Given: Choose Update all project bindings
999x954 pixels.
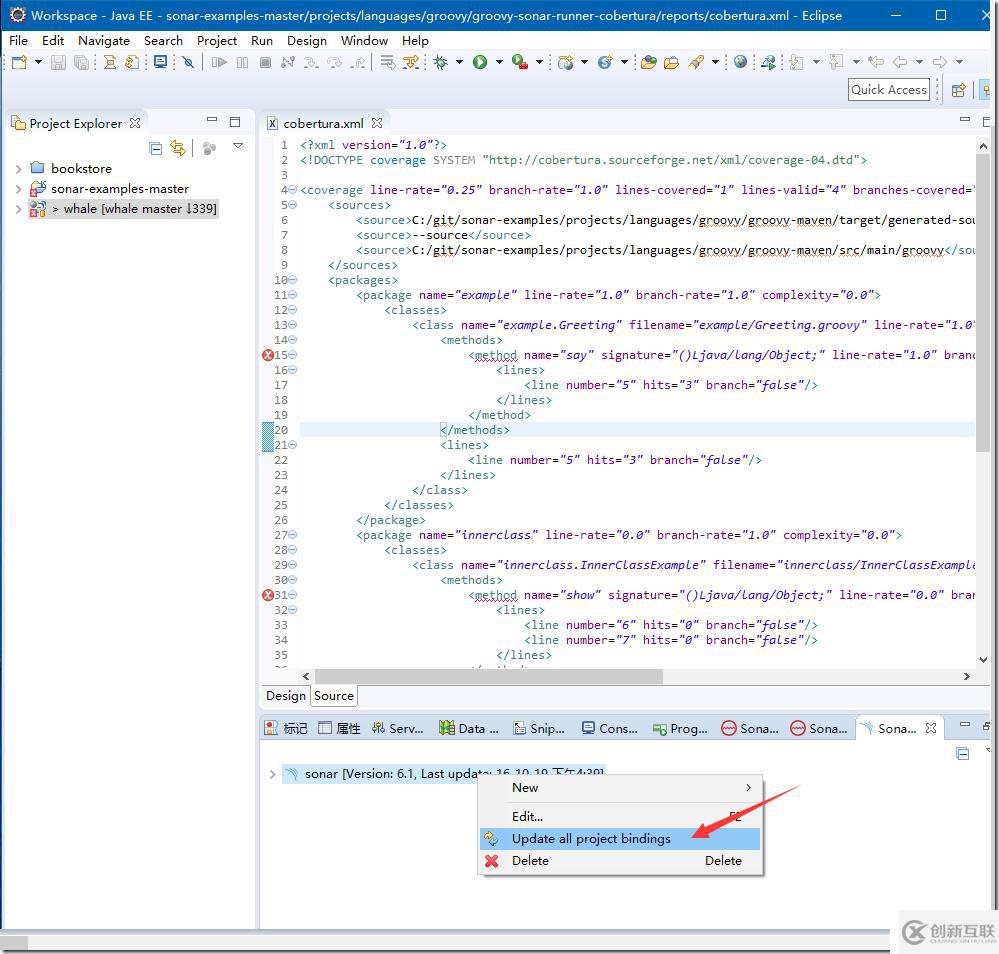Looking at the screenshot, I should 620,839.
